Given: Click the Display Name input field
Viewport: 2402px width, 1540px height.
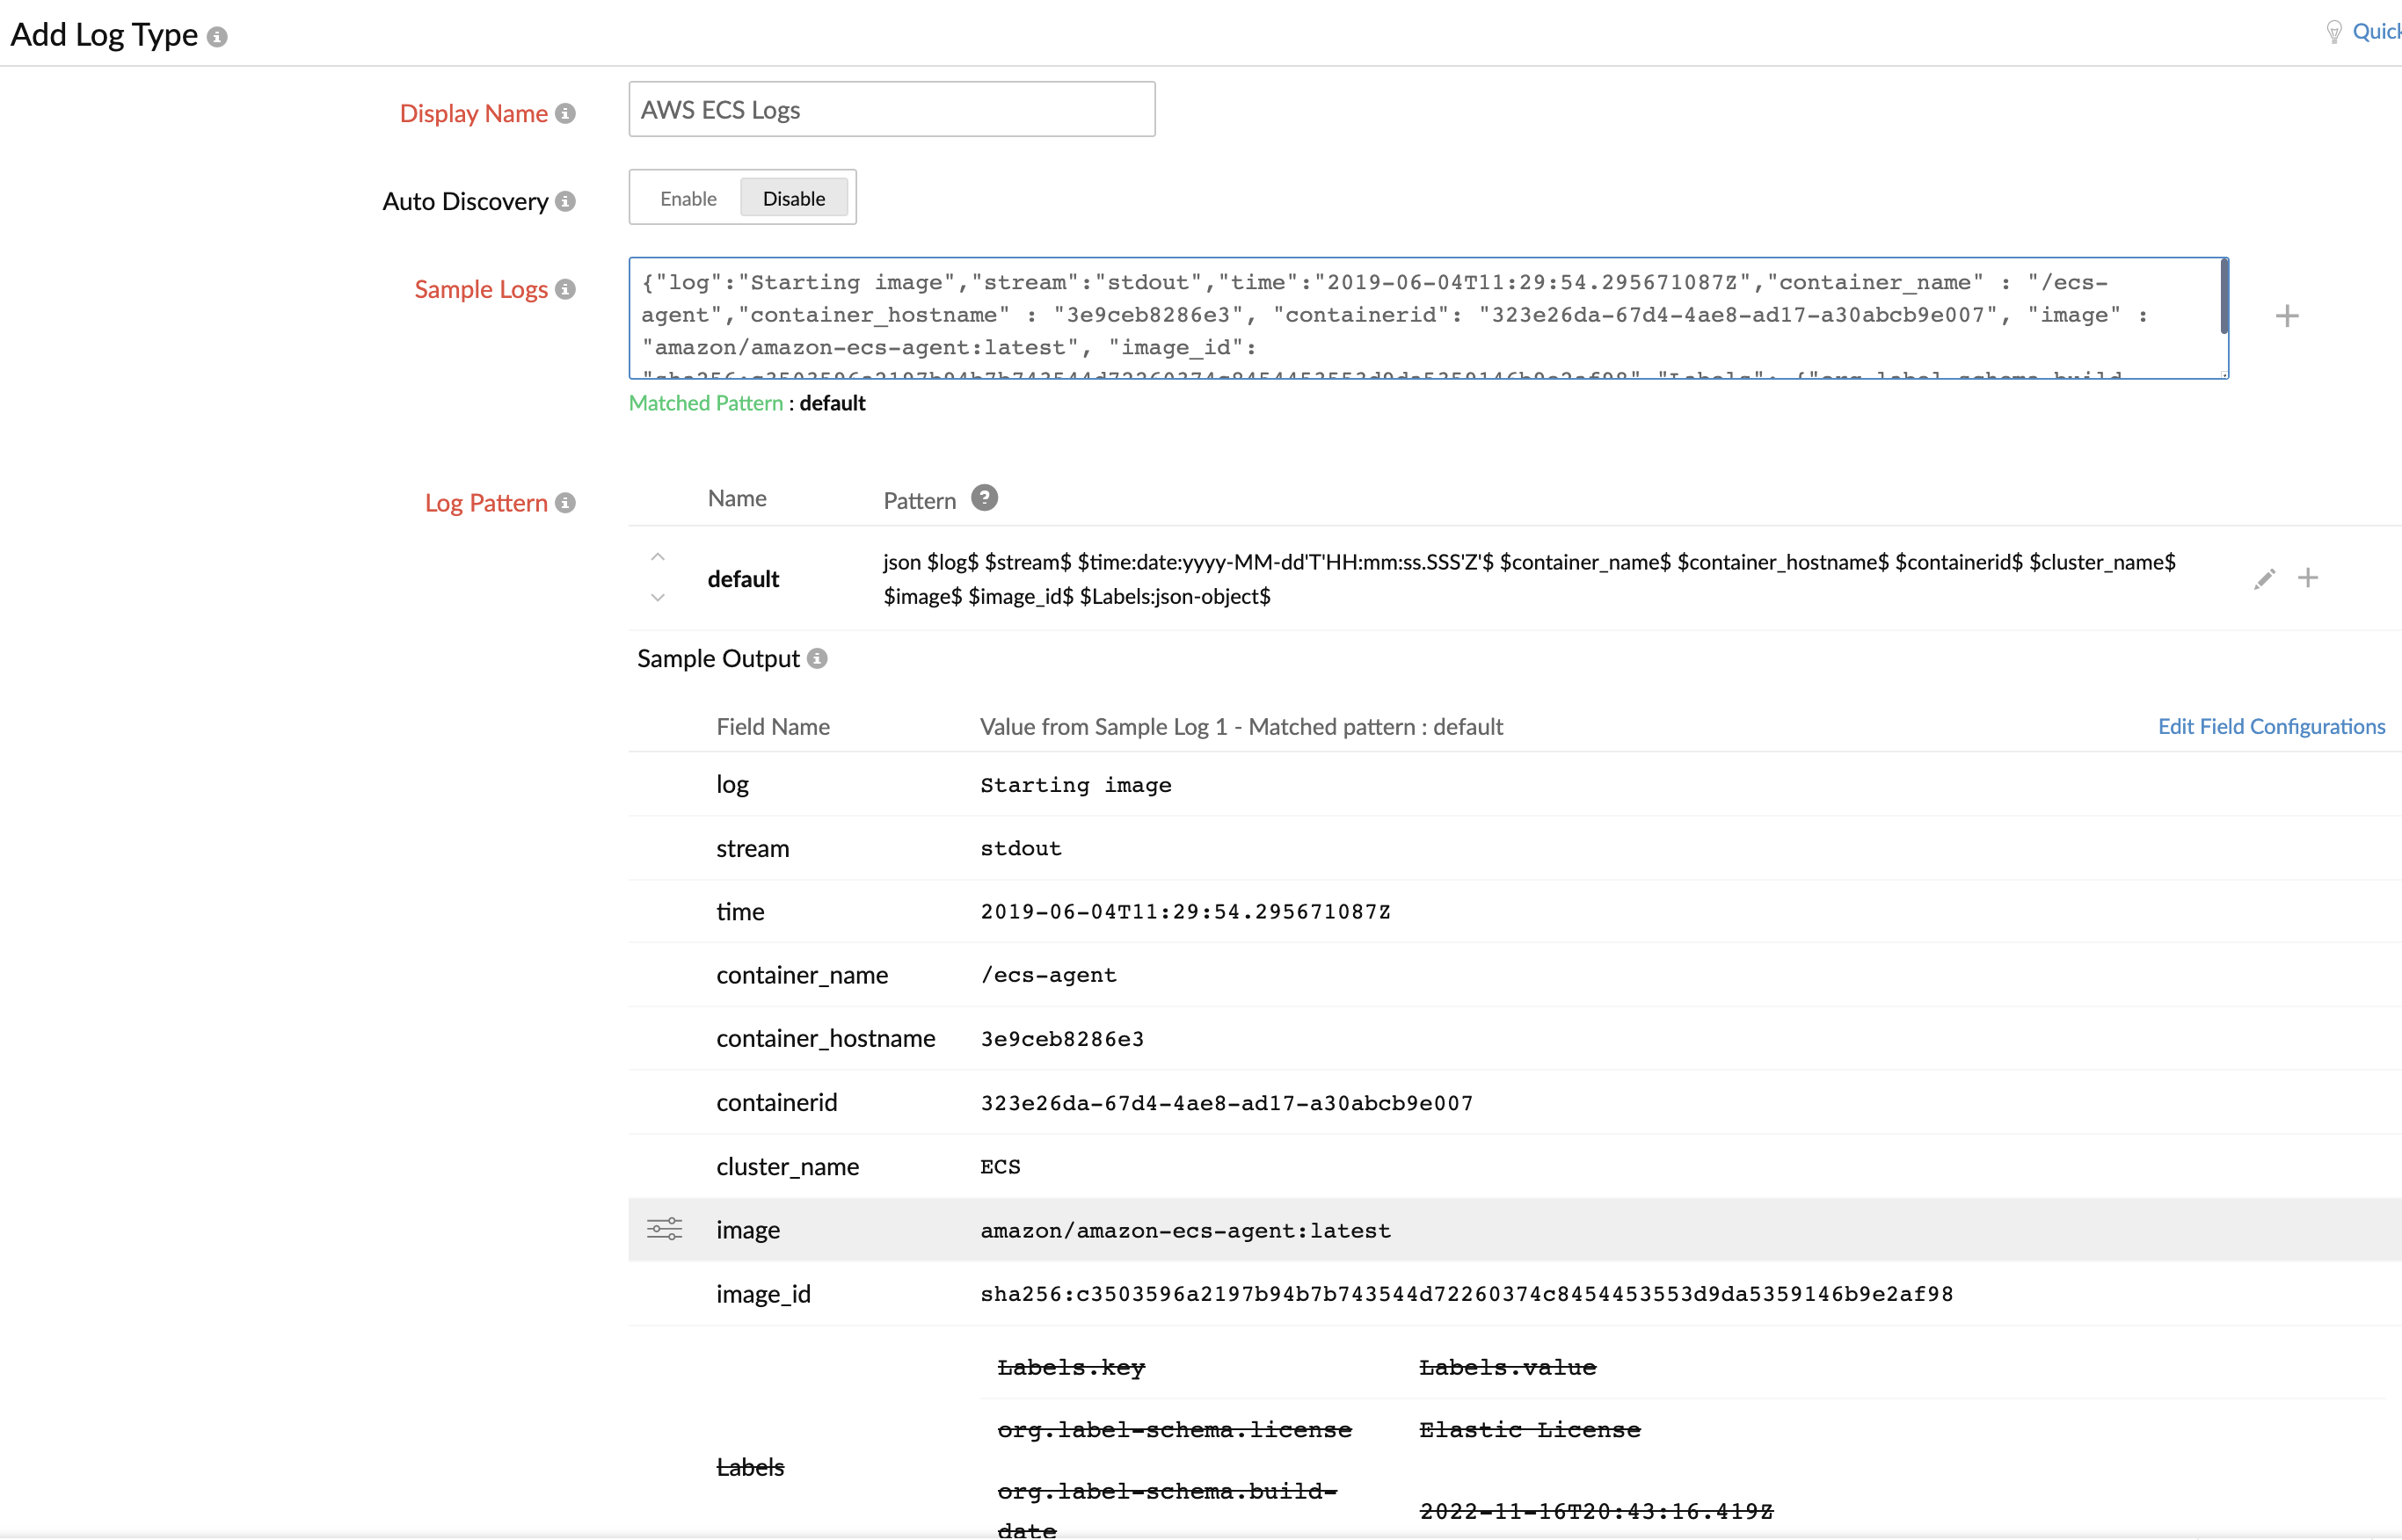Looking at the screenshot, I should (891, 110).
